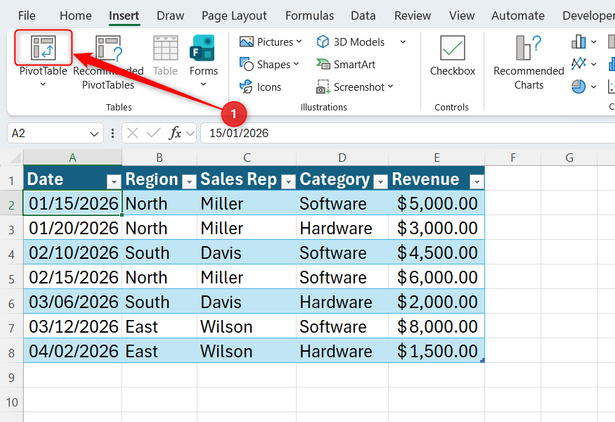Open the File tab
The image size is (615, 422).
point(26,16)
